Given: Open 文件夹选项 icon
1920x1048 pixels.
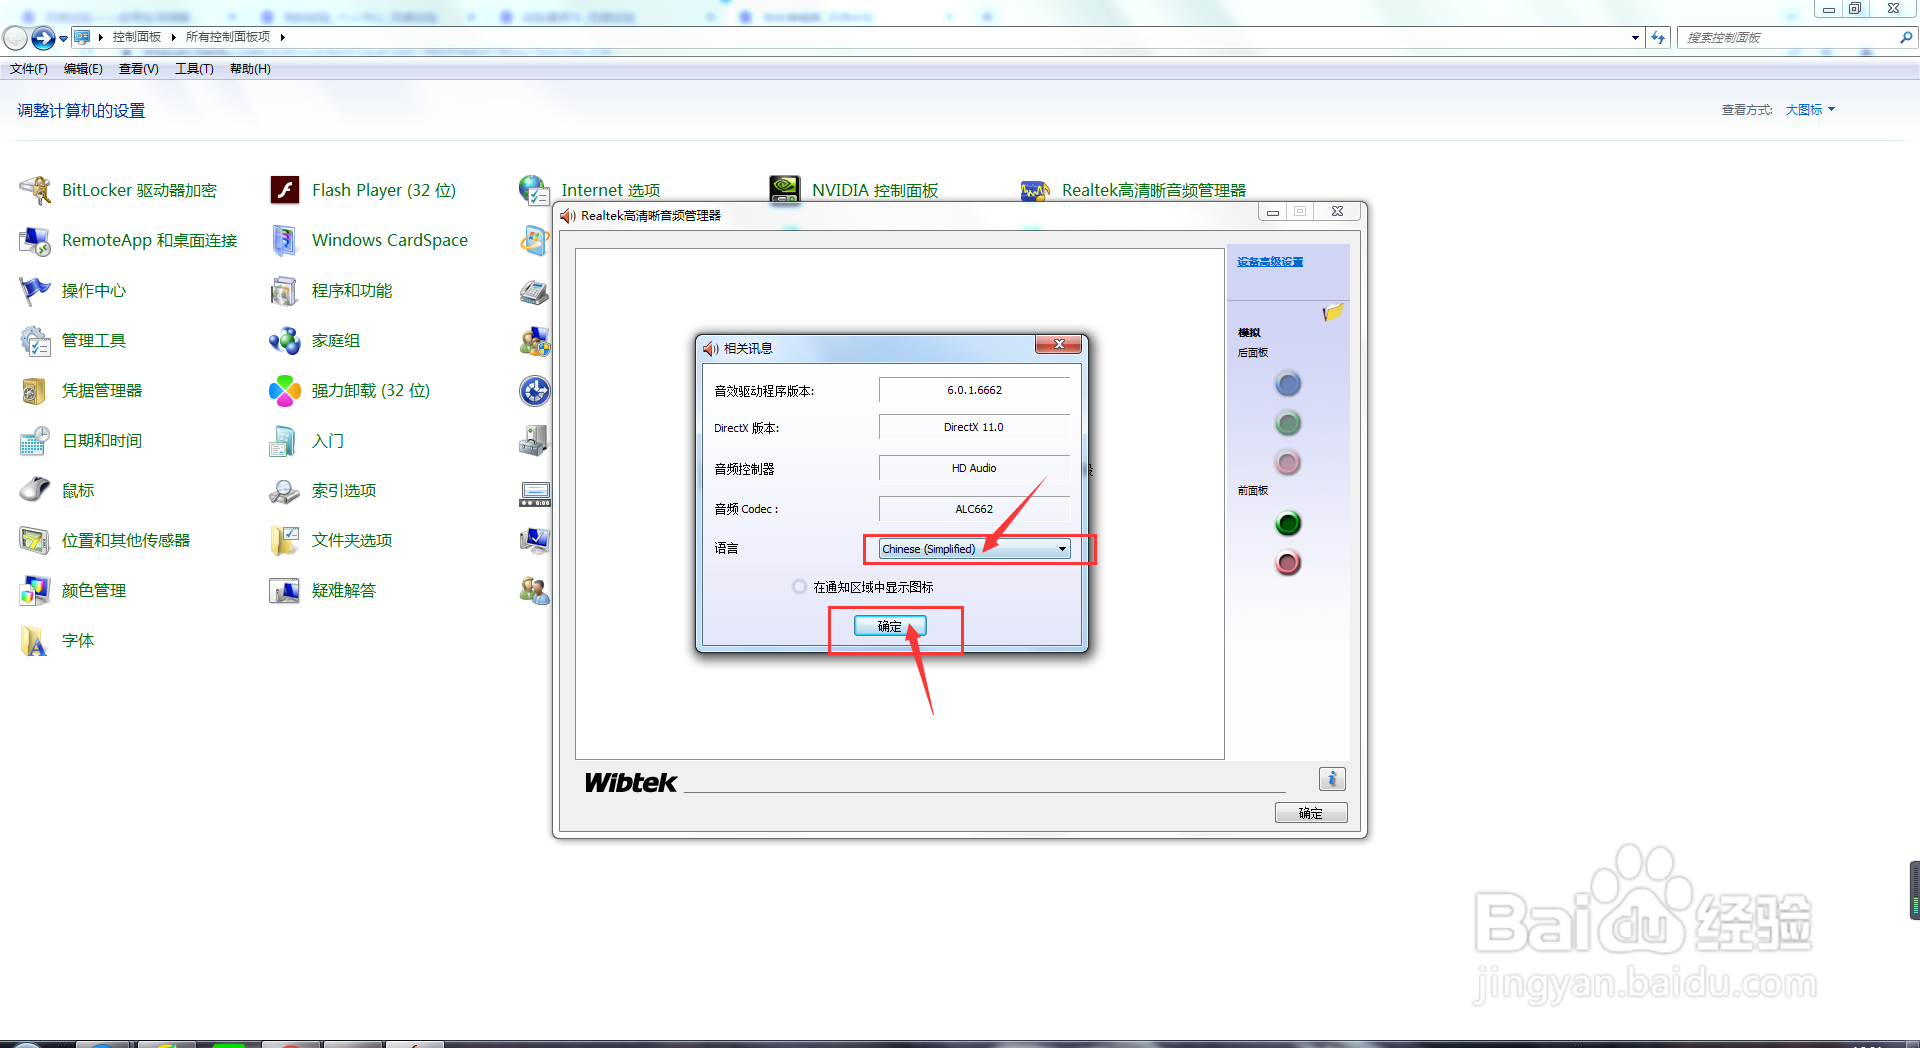Looking at the screenshot, I should pos(285,540).
